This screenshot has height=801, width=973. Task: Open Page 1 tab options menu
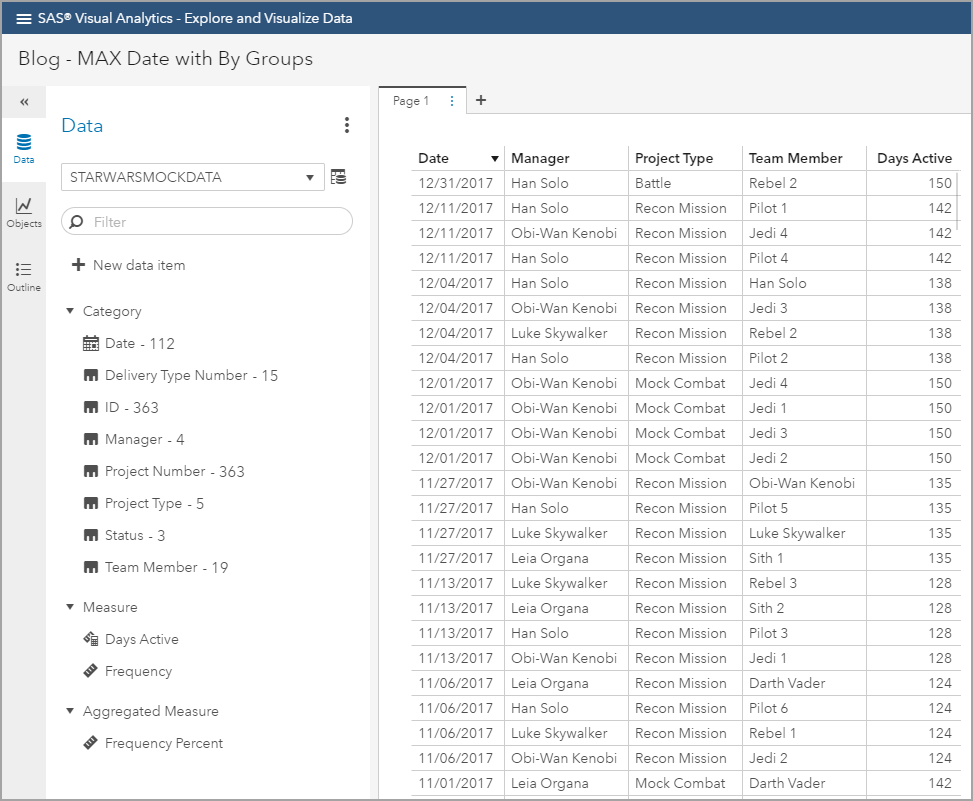pos(452,101)
